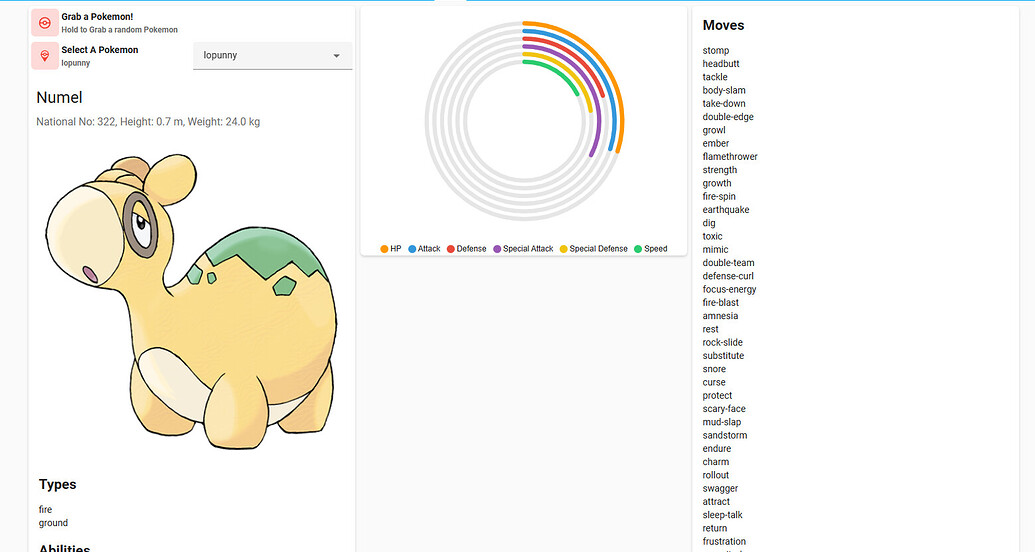
Task: Toggle Defense legend item in chart
Action: pyautogui.click(x=467, y=249)
